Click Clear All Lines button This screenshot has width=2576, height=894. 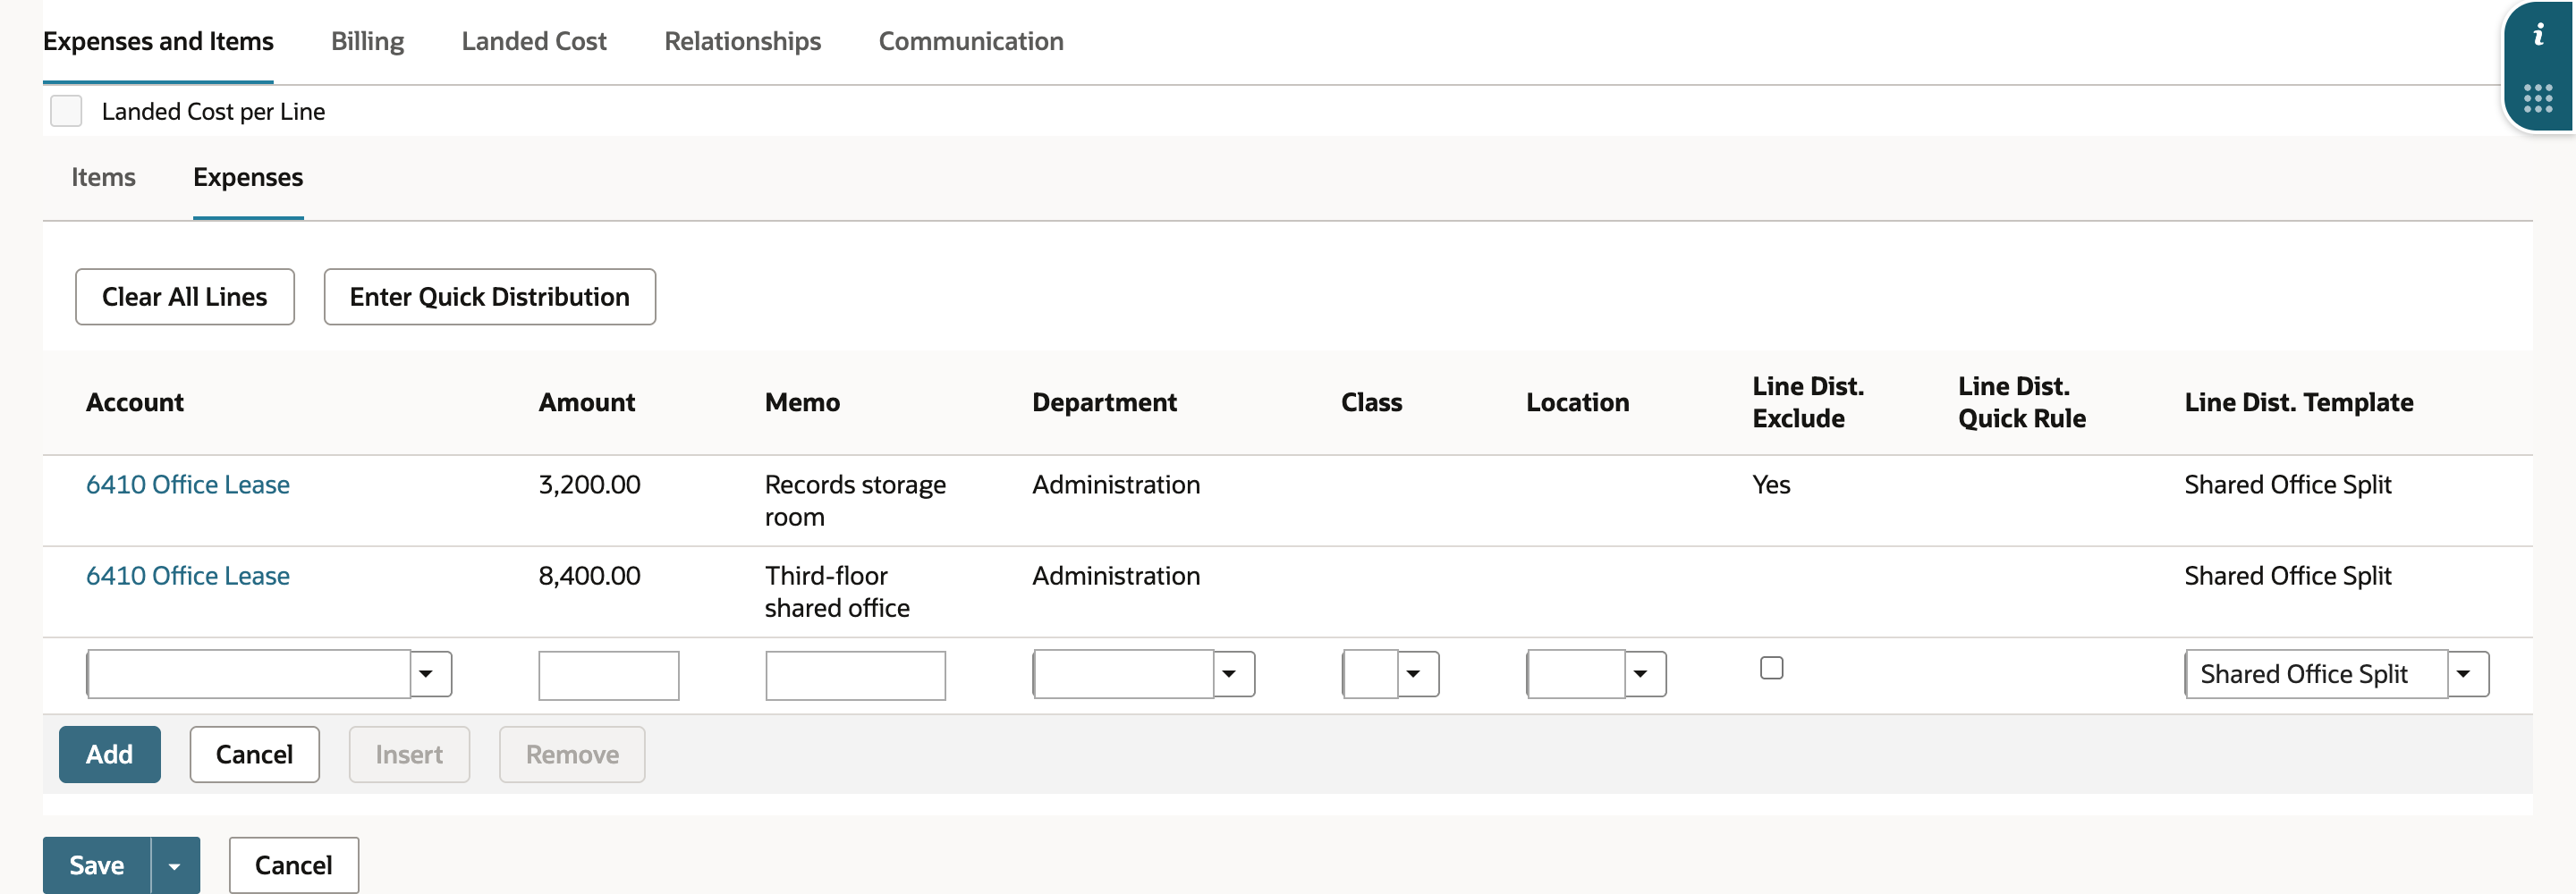[x=185, y=297]
